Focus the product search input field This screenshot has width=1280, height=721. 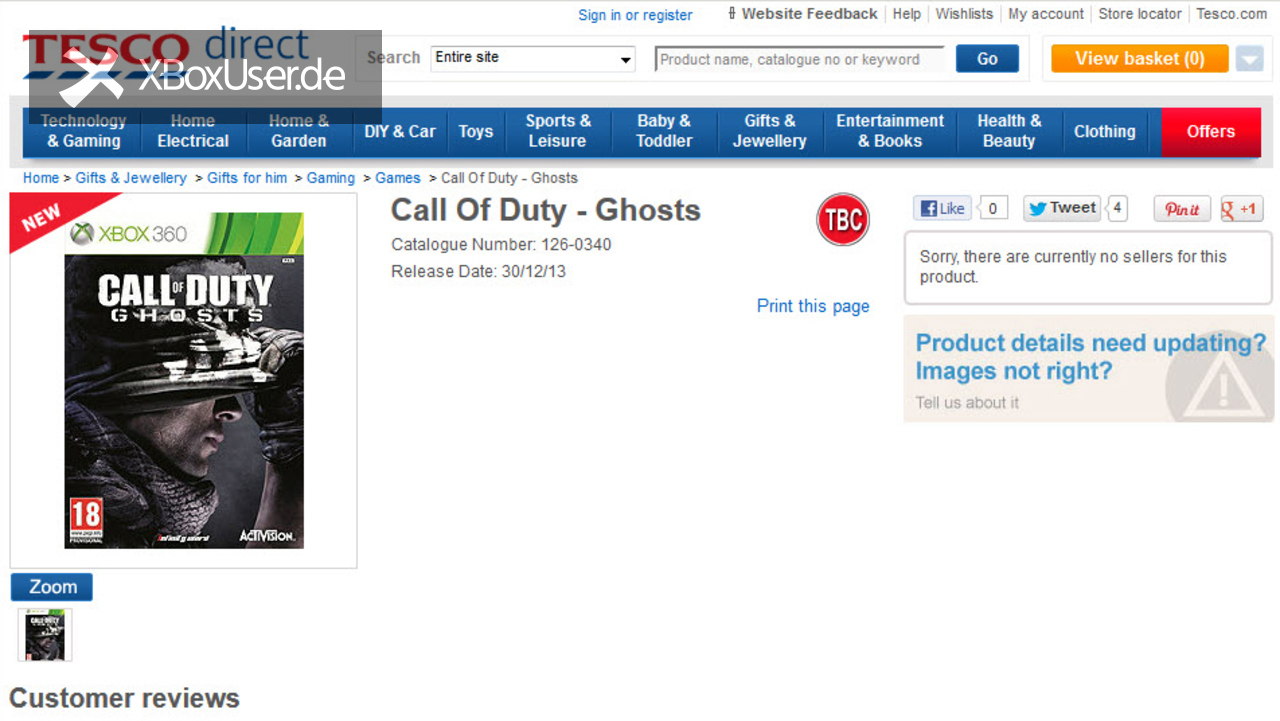coord(799,59)
